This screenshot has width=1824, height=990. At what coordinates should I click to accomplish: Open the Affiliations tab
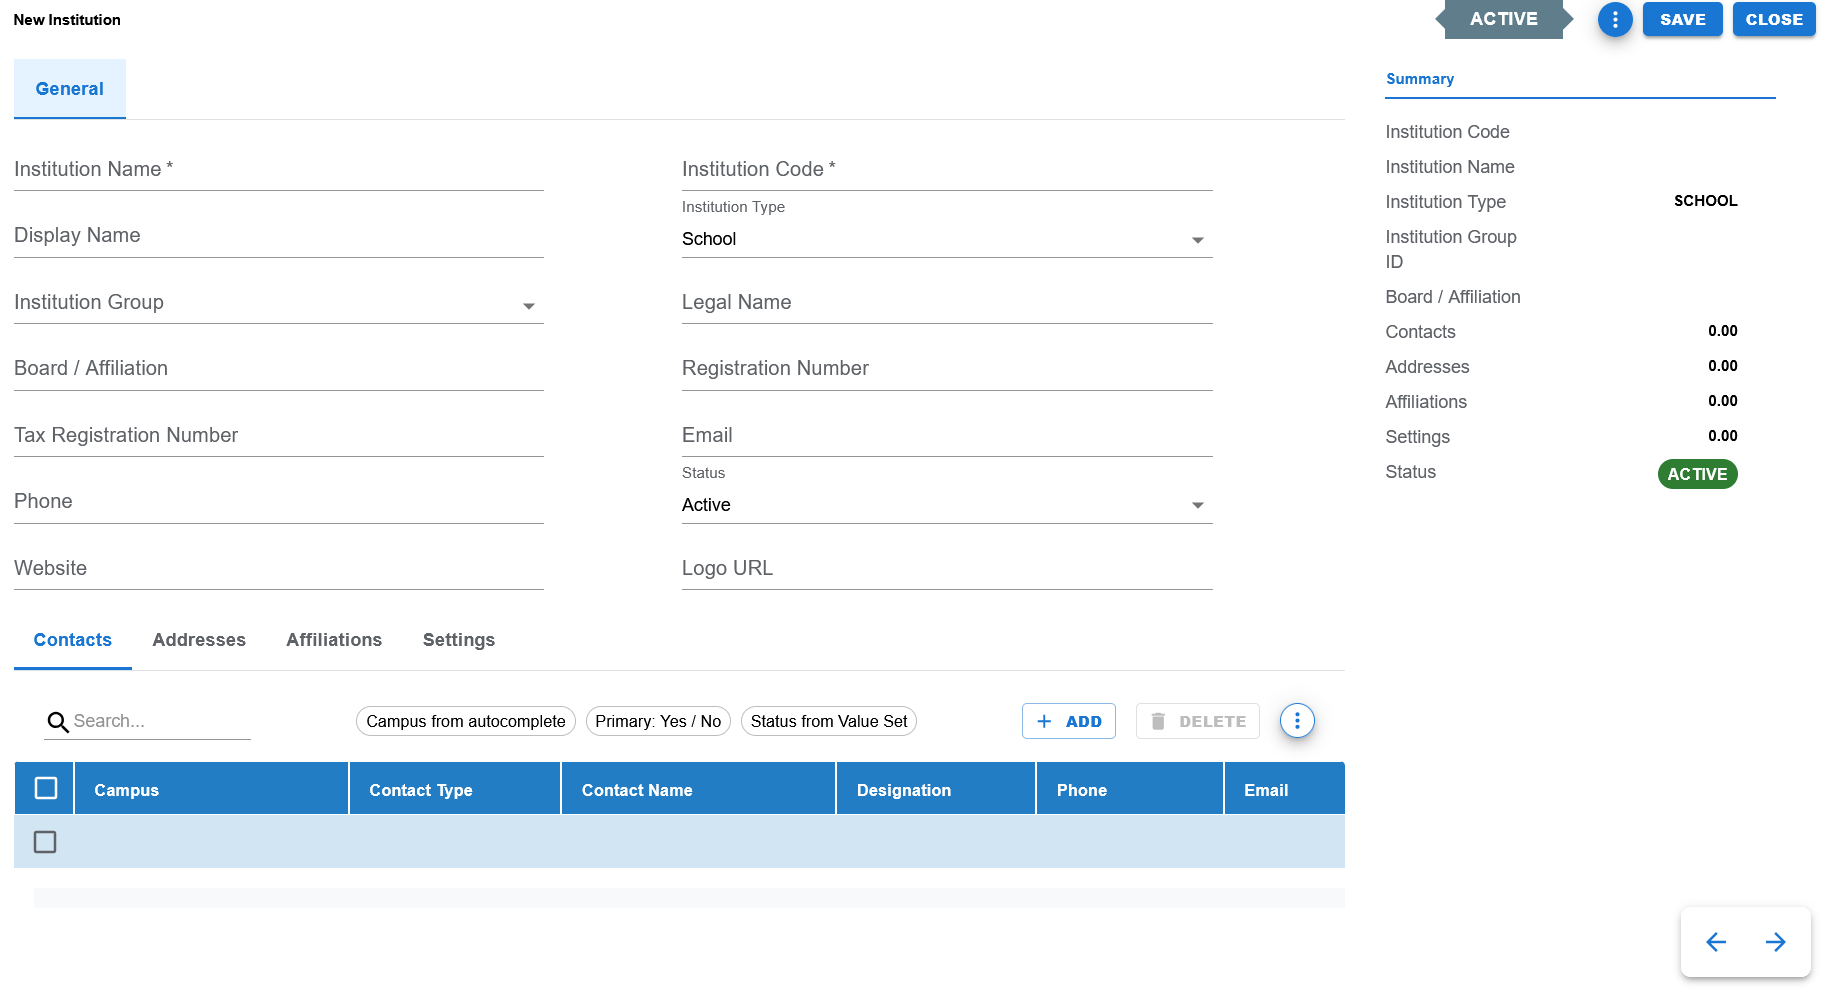tap(334, 640)
